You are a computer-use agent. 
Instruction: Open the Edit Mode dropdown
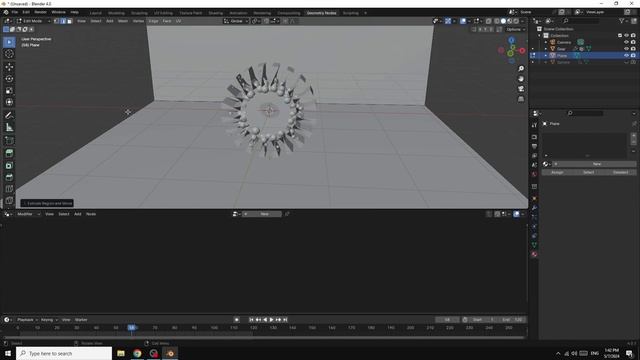pyautogui.click(x=33, y=21)
